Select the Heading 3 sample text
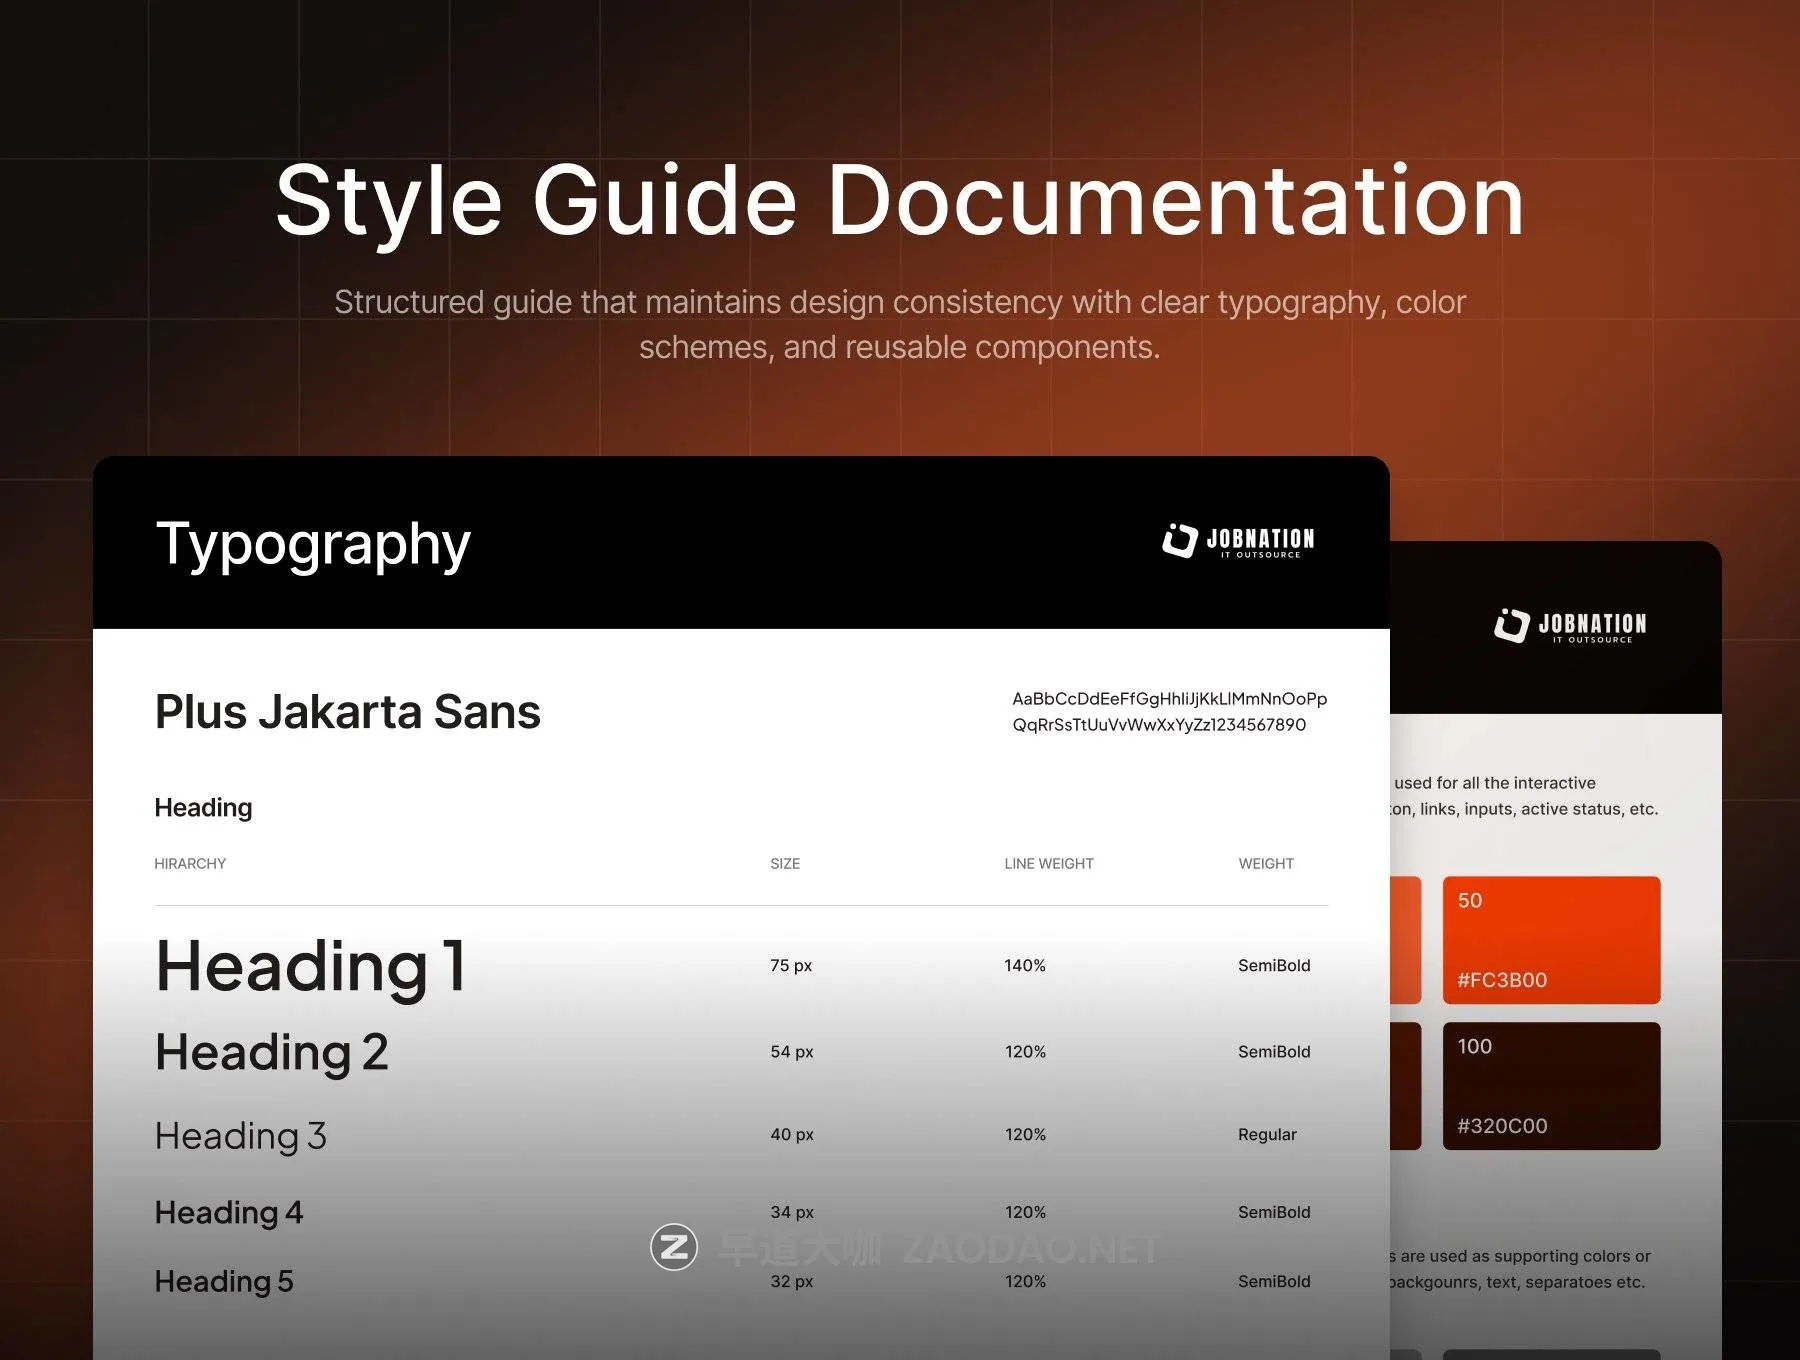The height and width of the screenshot is (1360, 1800). [240, 1136]
